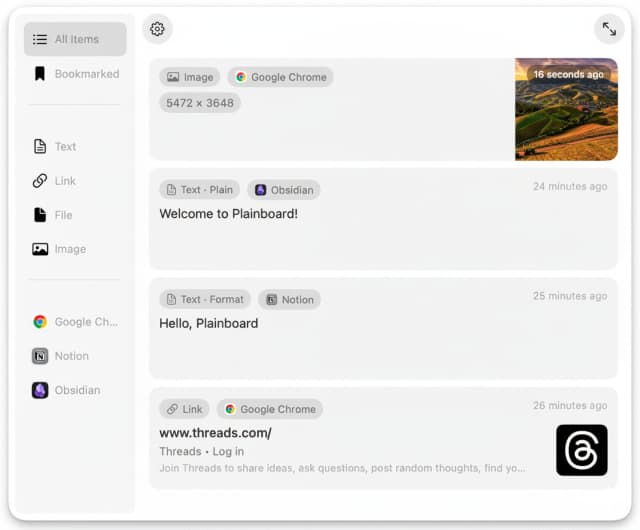Click the Link chain icon in sidebar
The image size is (640, 530).
(40, 180)
